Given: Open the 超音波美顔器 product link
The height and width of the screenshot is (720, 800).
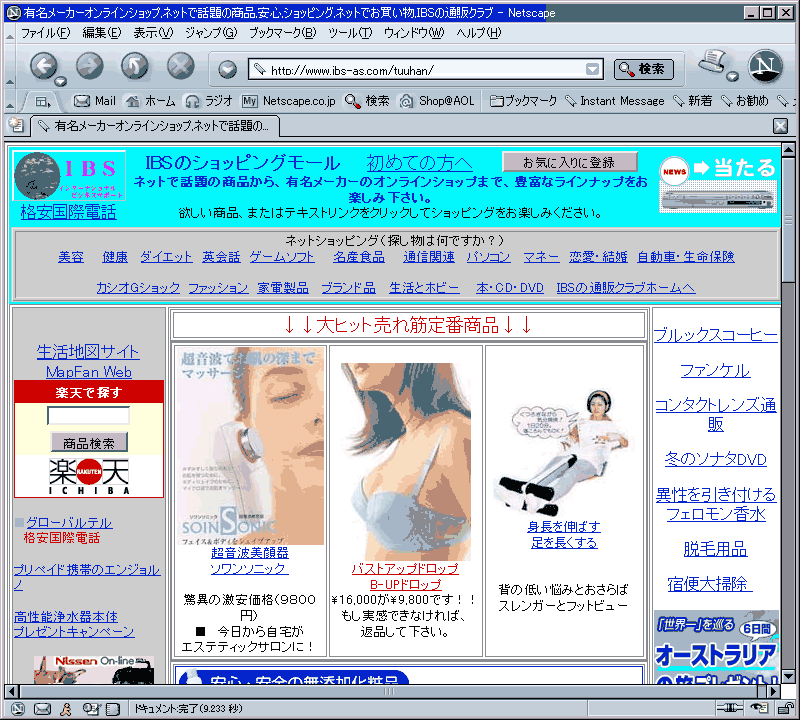Looking at the screenshot, I should [249, 553].
